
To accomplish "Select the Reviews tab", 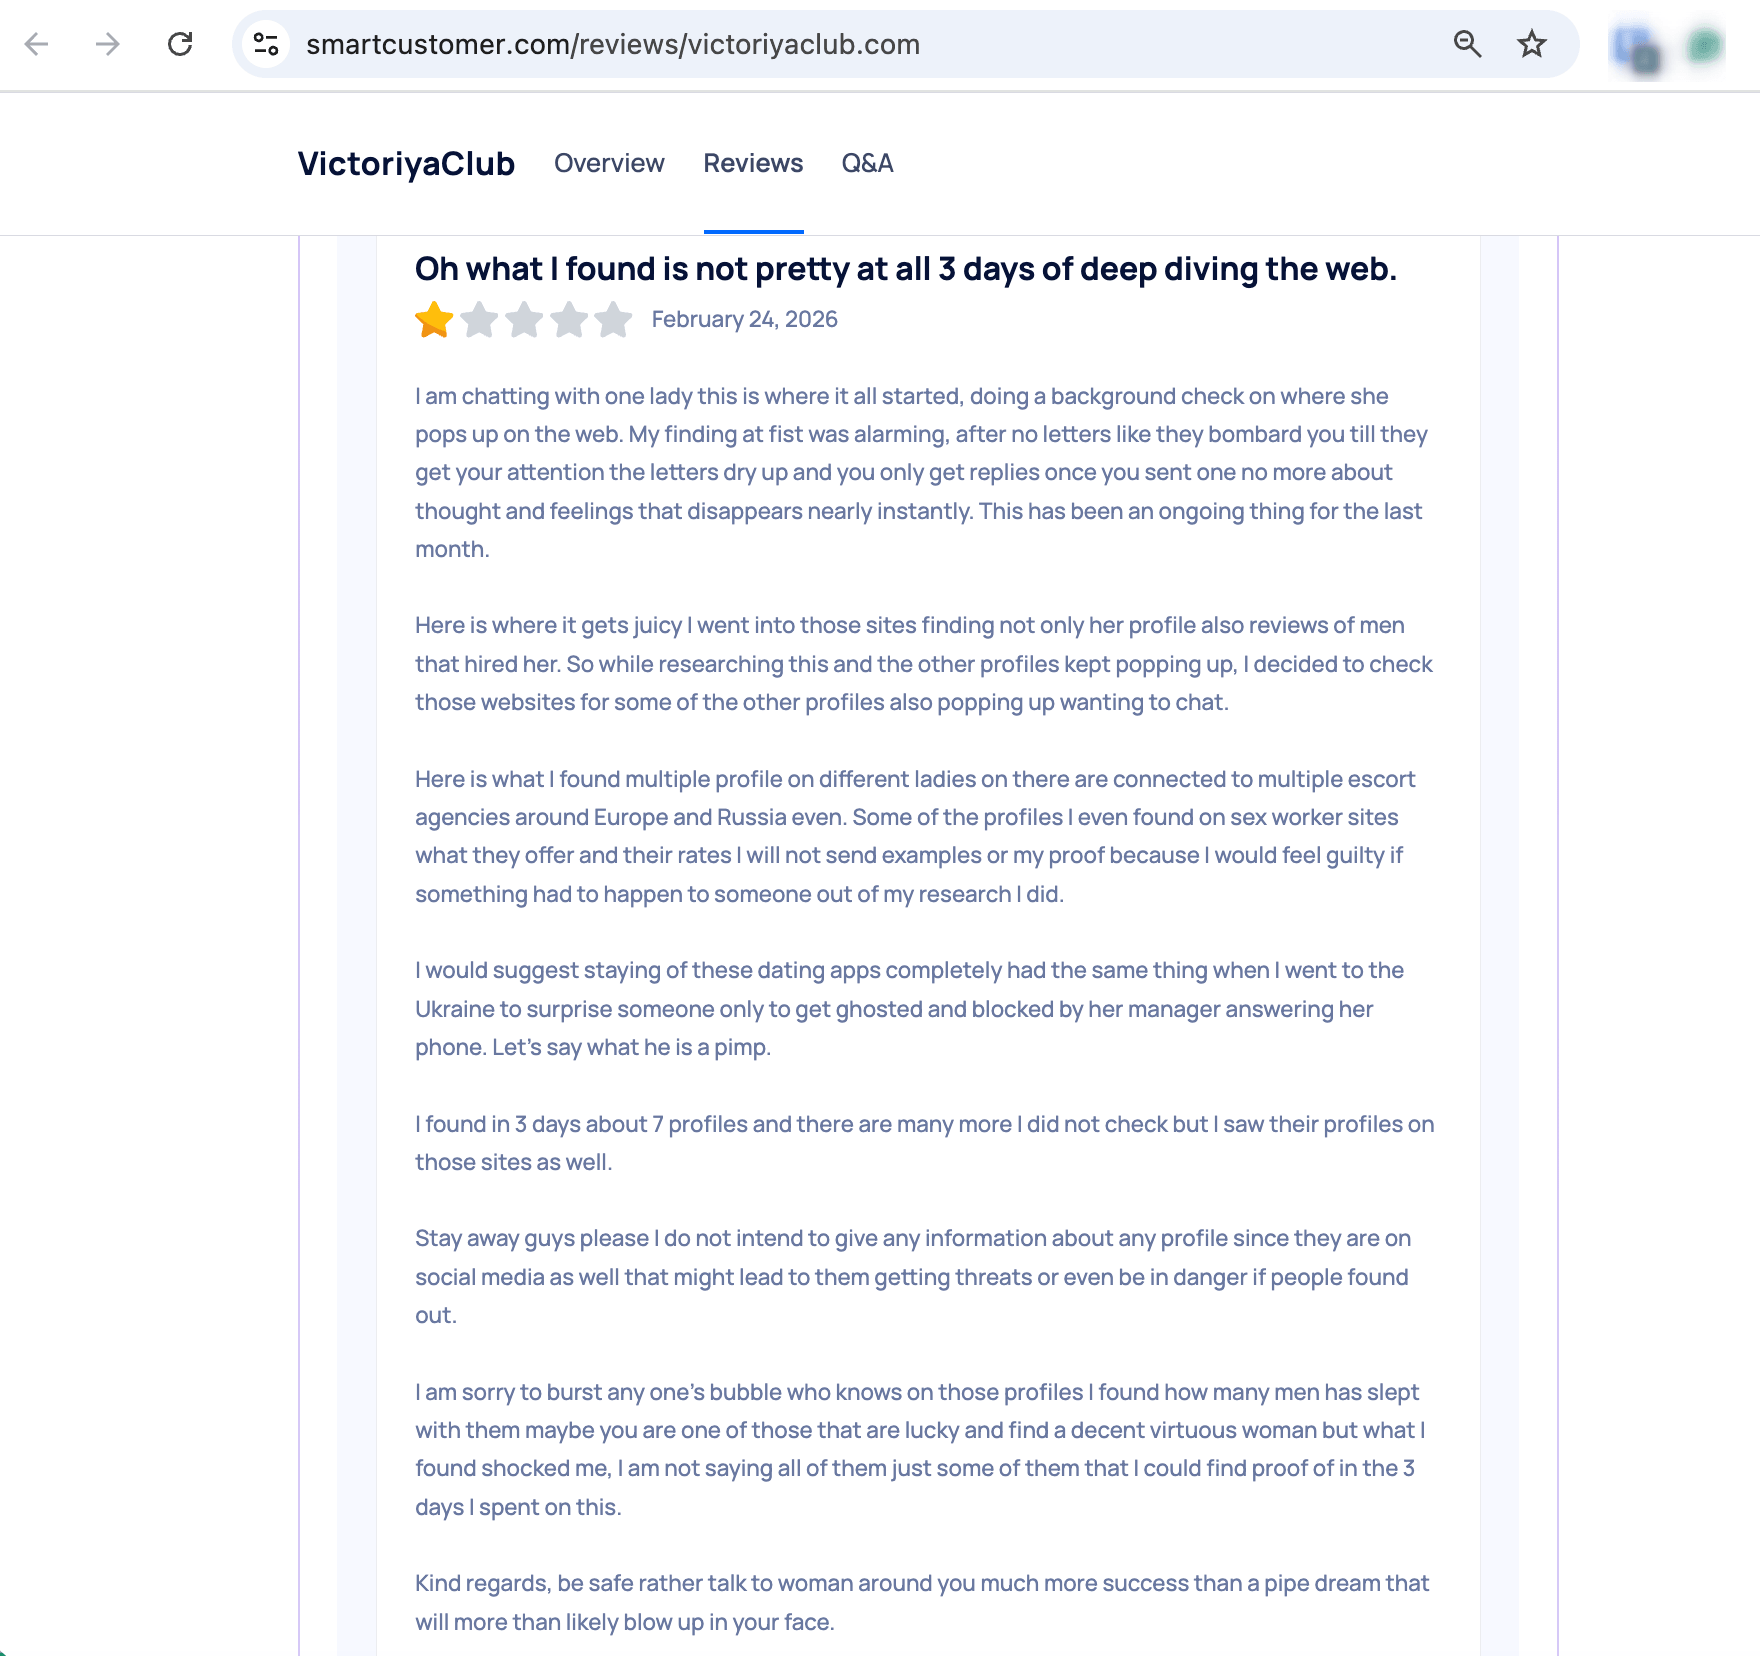I will click(753, 163).
